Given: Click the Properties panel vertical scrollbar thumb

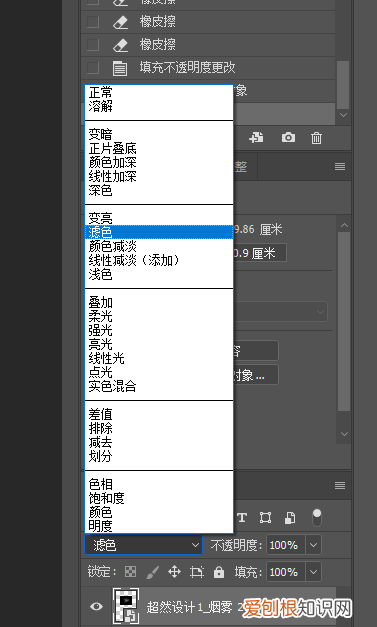Looking at the screenshot, I should (x=344, y=321).
